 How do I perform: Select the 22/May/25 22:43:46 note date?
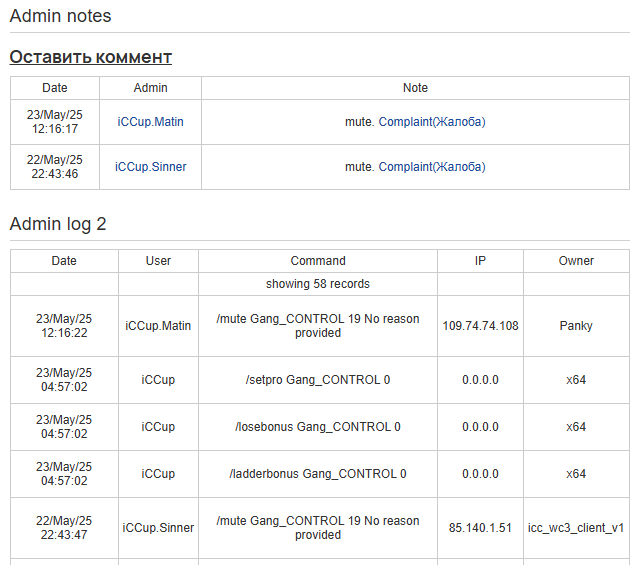coord(55,167)
